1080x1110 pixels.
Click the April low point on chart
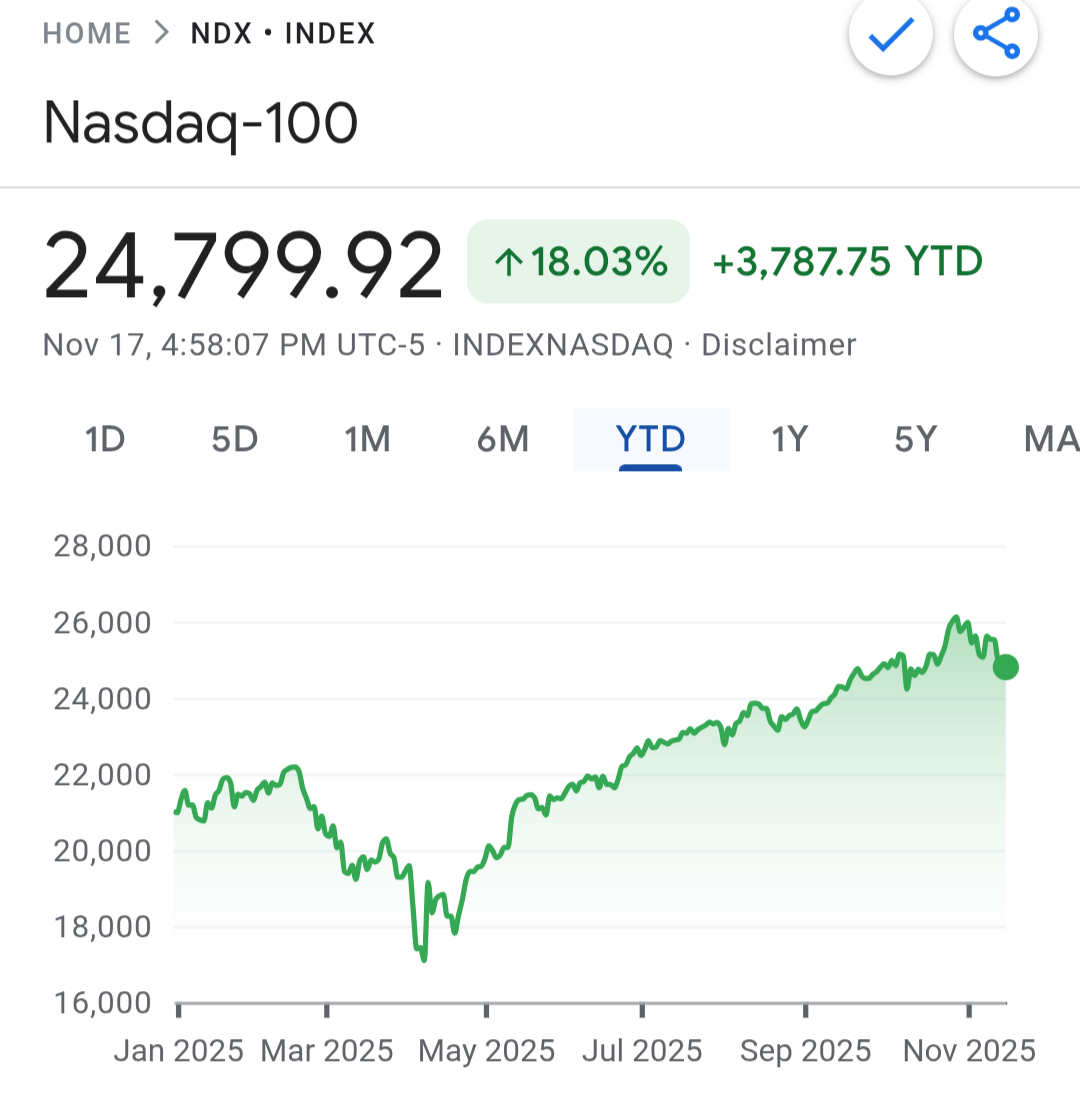click(x=424, y=959)
